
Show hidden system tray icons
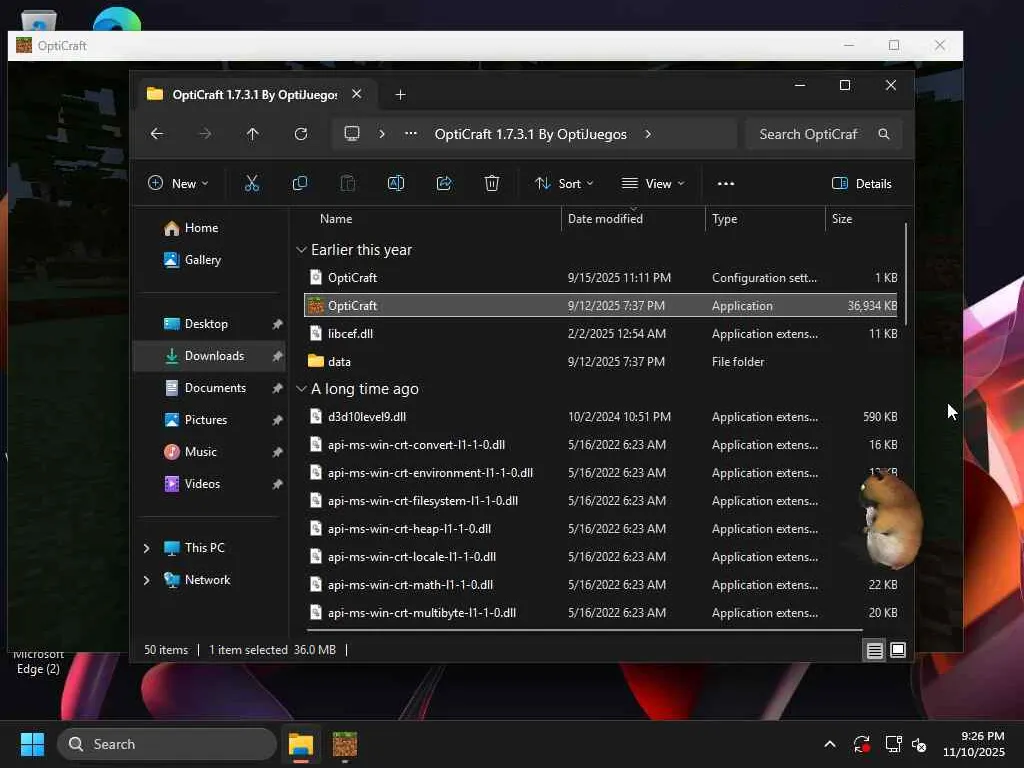coord(830,744)
